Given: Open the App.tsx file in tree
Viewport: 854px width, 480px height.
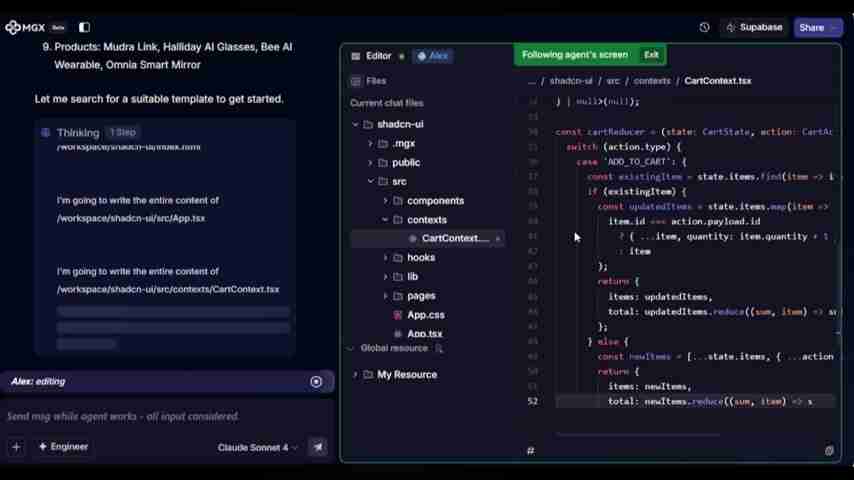Looking at the screenshot, I should click(424, 334).
